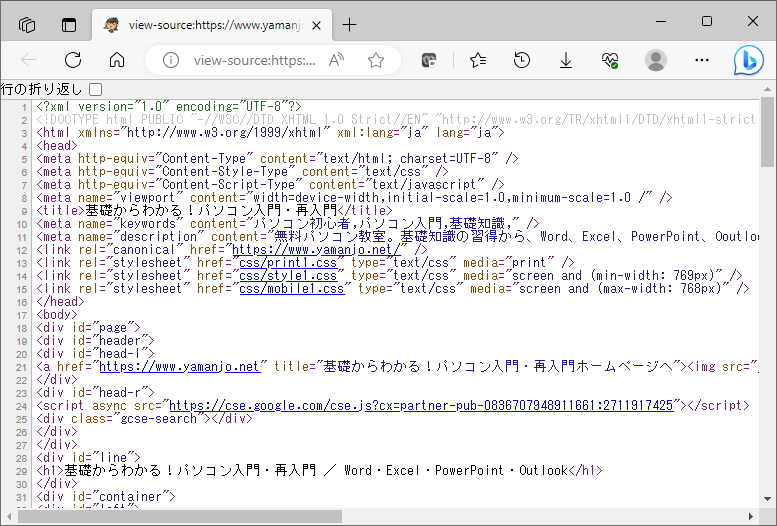
Task: Click the 行の折り返し label text
Action: coord(42,89)
